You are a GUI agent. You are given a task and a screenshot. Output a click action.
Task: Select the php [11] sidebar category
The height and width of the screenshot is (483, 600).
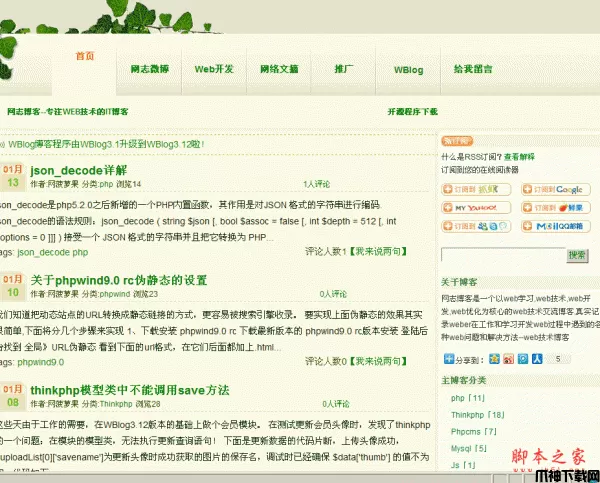(x=468, y=398)
